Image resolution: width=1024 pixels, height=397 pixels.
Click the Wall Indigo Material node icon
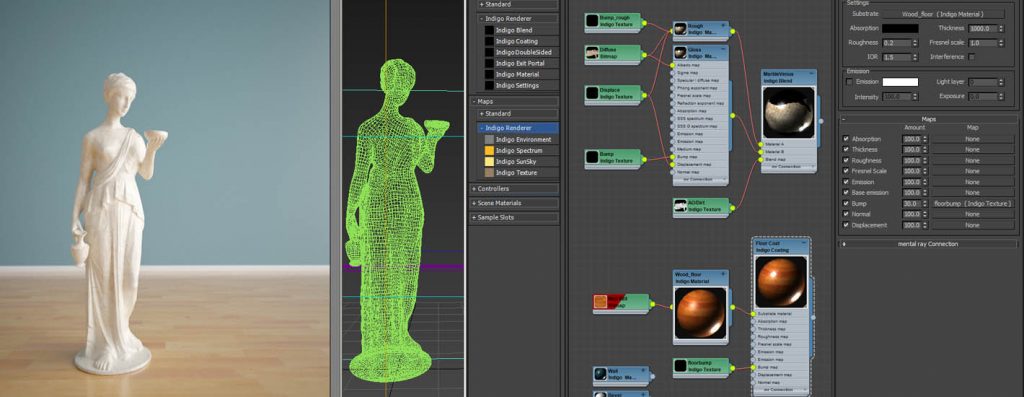[601, 374]
